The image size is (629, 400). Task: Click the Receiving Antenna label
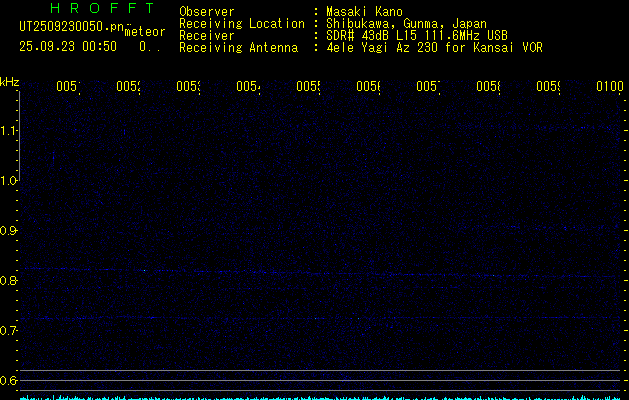coord(238,47)
